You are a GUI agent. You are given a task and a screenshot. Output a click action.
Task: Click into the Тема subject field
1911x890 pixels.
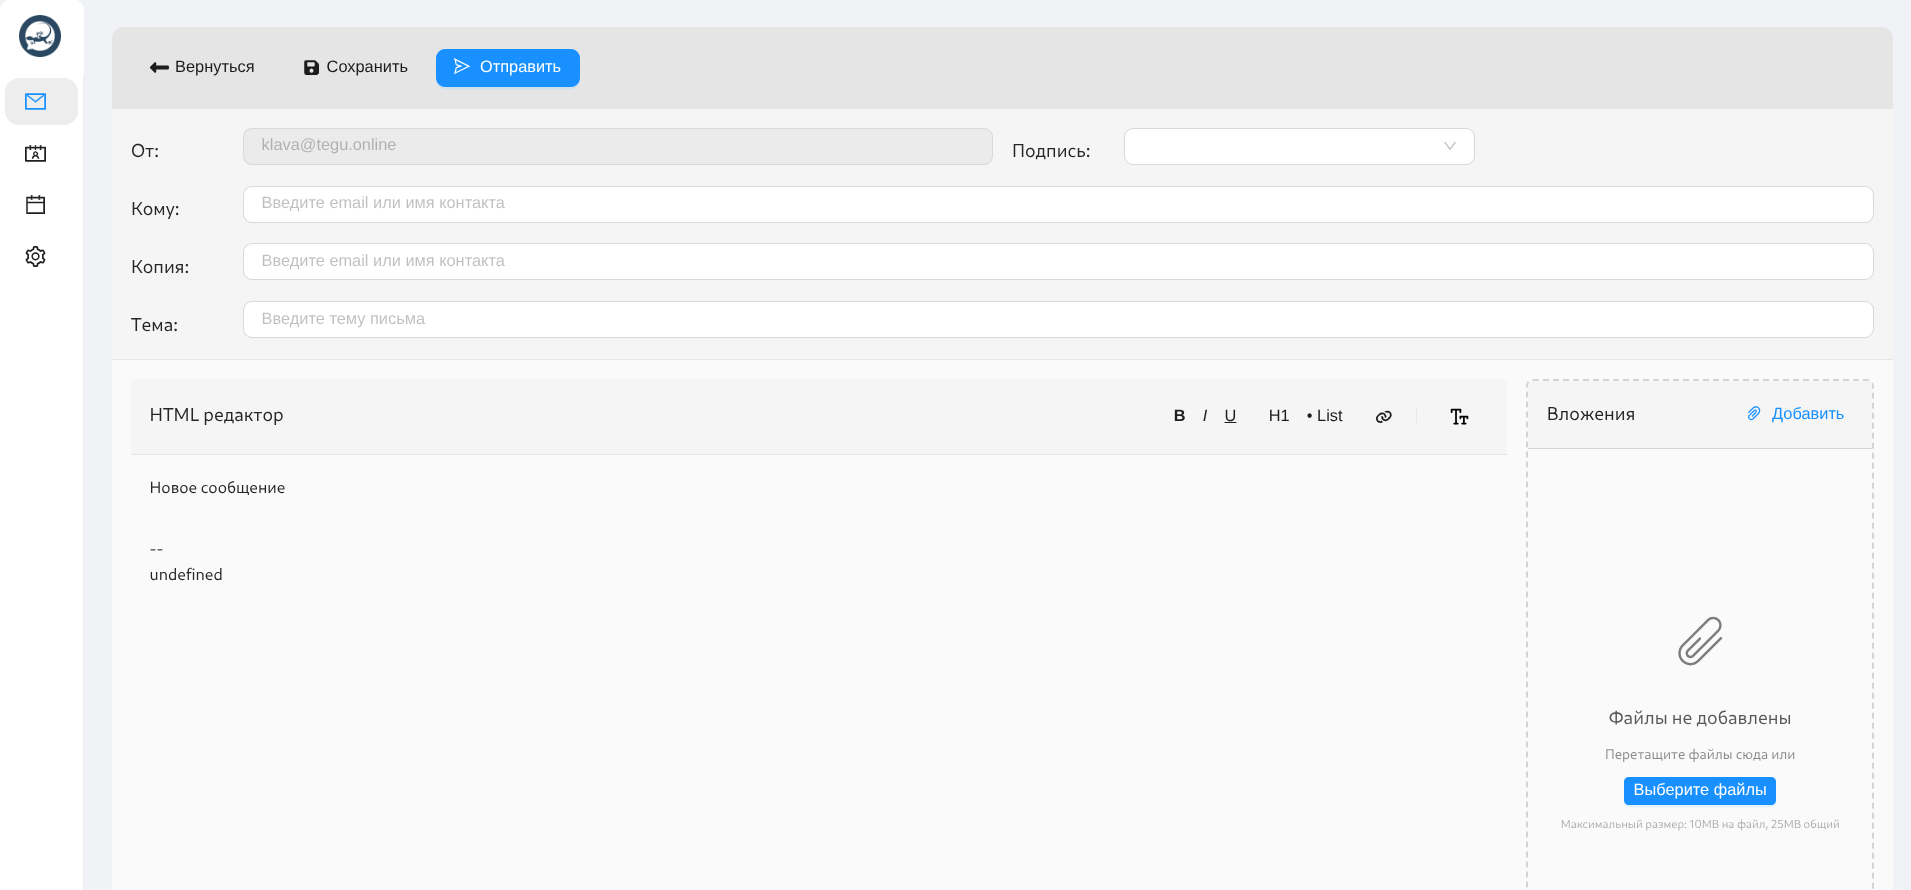click(1057, 320)
